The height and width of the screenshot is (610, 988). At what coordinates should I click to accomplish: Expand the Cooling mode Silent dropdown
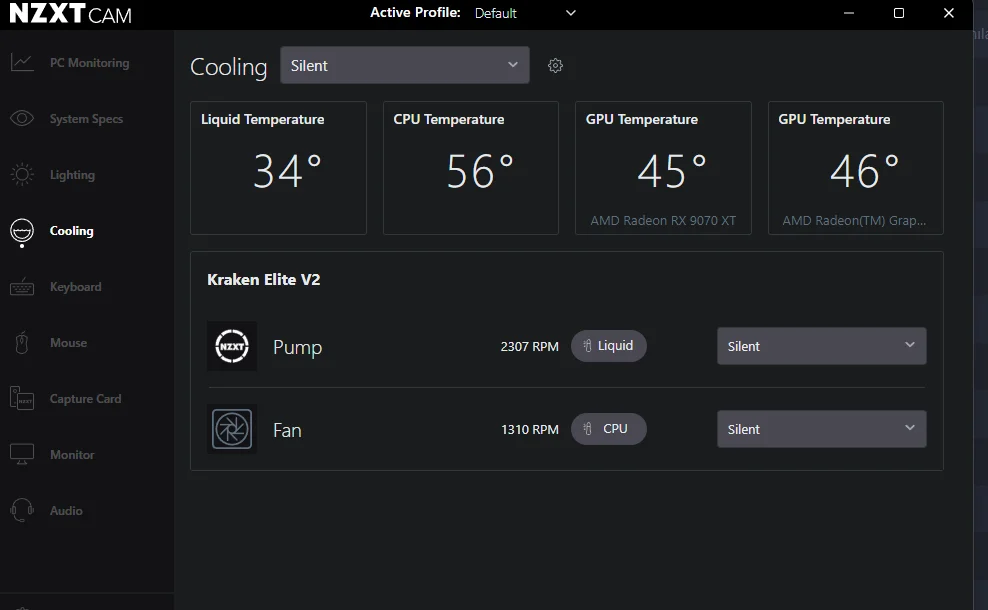[x=405, y=65]
